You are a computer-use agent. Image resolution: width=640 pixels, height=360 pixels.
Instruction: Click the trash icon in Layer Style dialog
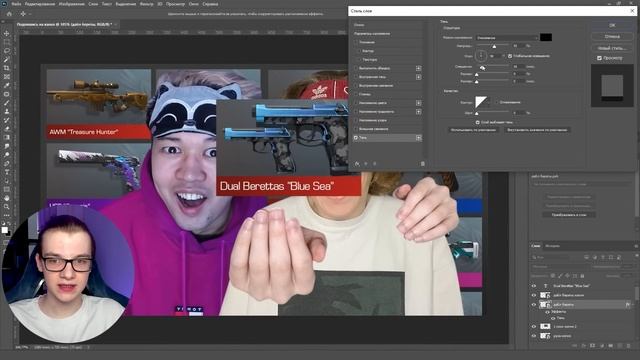(x=422, y=164)
